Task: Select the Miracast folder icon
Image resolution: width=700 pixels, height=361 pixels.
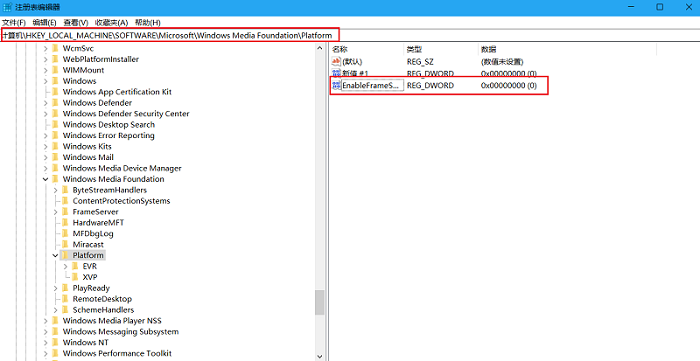Action: [65, 245]
